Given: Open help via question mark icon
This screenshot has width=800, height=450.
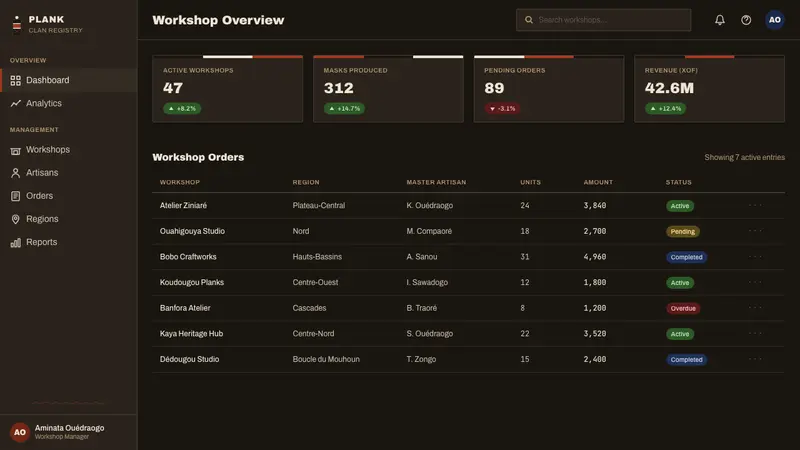Looking at the screenshot, I should tap(746, 20).
